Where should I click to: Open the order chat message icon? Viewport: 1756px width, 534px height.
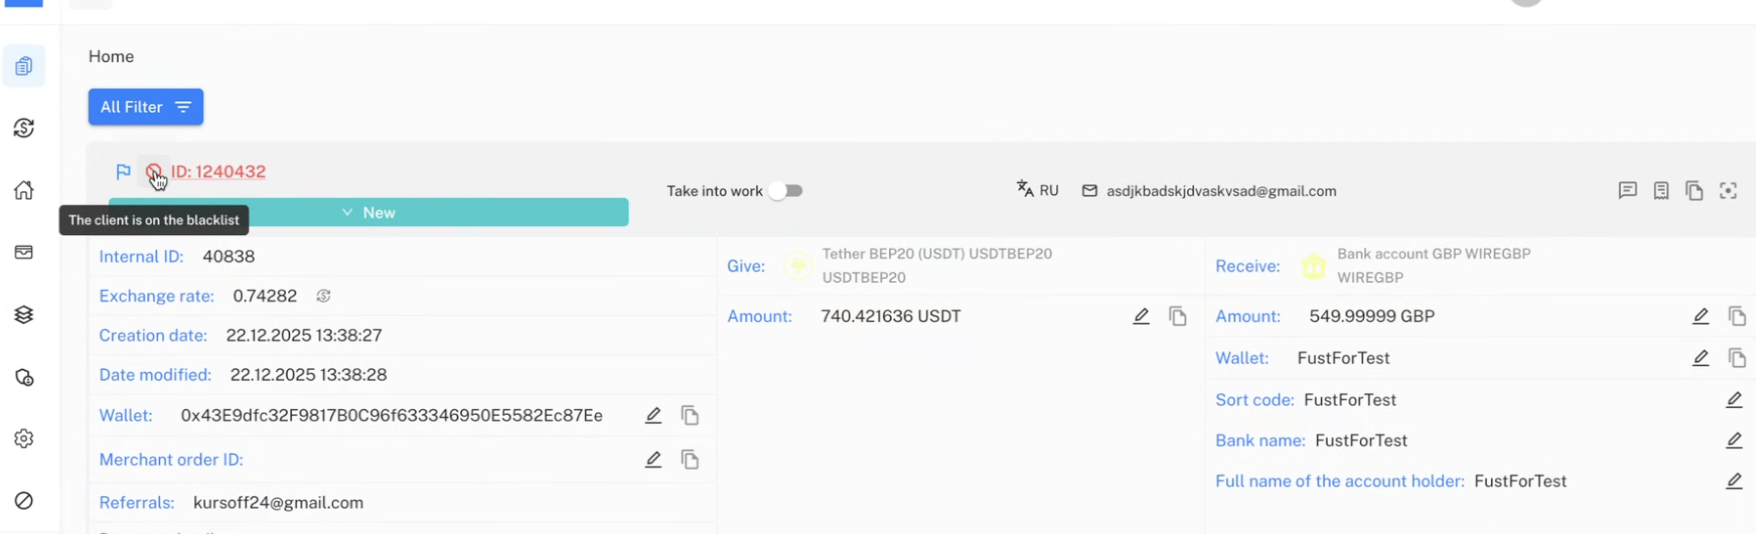point(1627,191)
